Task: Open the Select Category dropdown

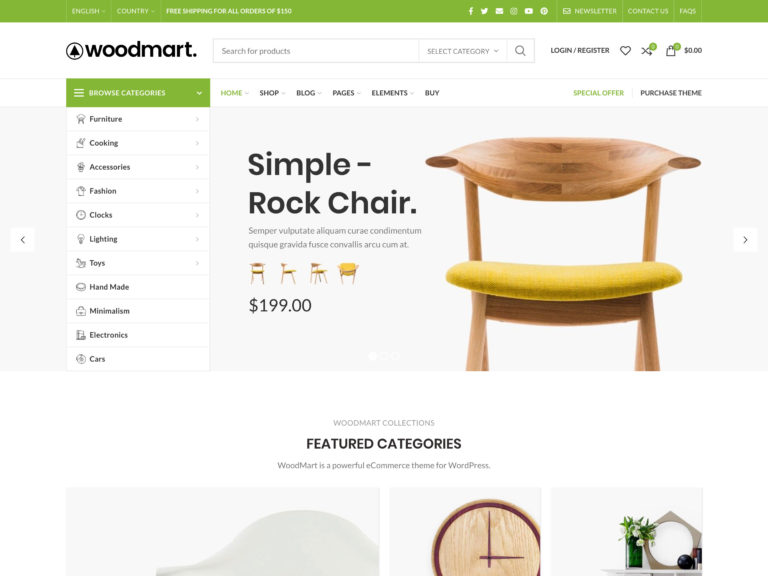Action: point(463,51)
